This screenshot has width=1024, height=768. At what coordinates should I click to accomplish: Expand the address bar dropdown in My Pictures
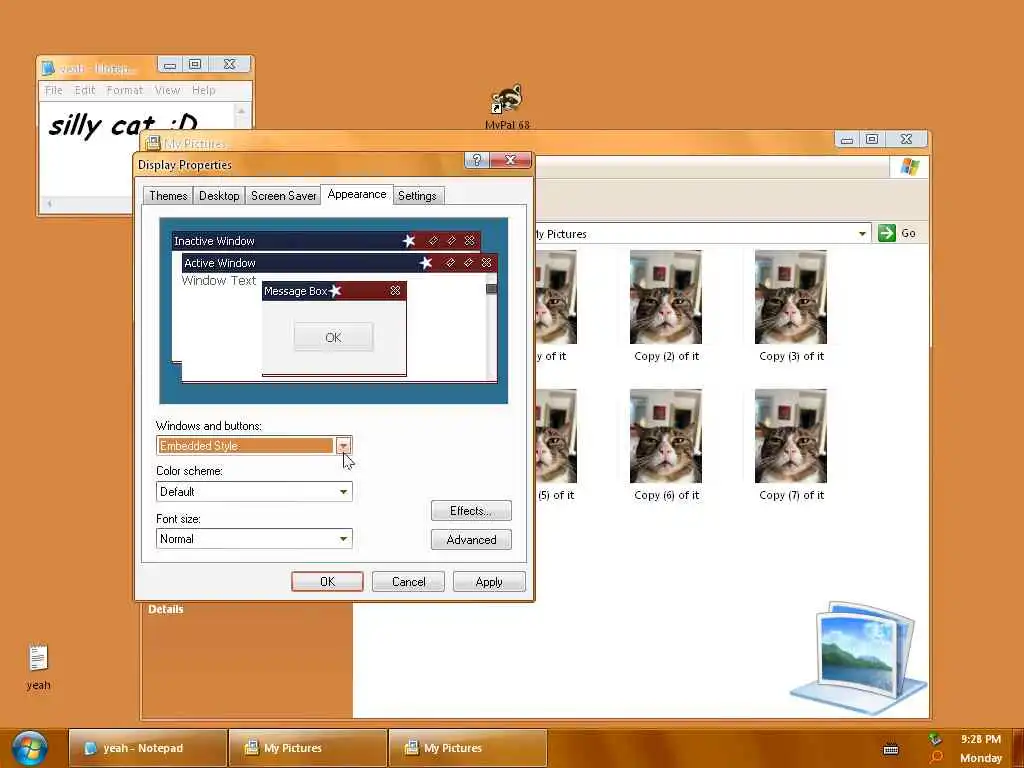coord(862,234)
